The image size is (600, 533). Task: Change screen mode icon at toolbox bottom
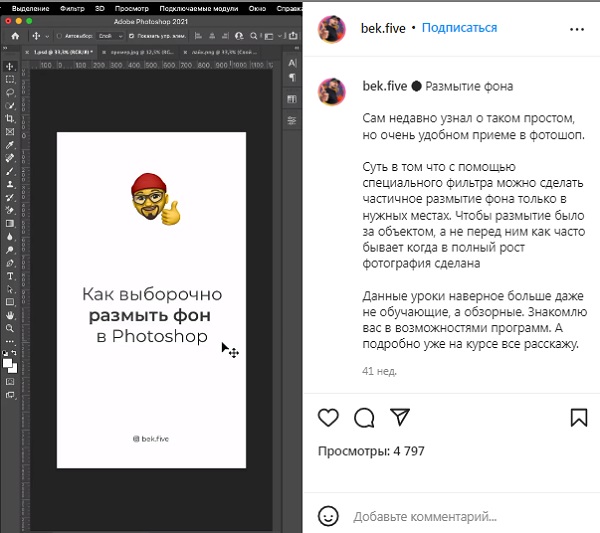(10, 395)
